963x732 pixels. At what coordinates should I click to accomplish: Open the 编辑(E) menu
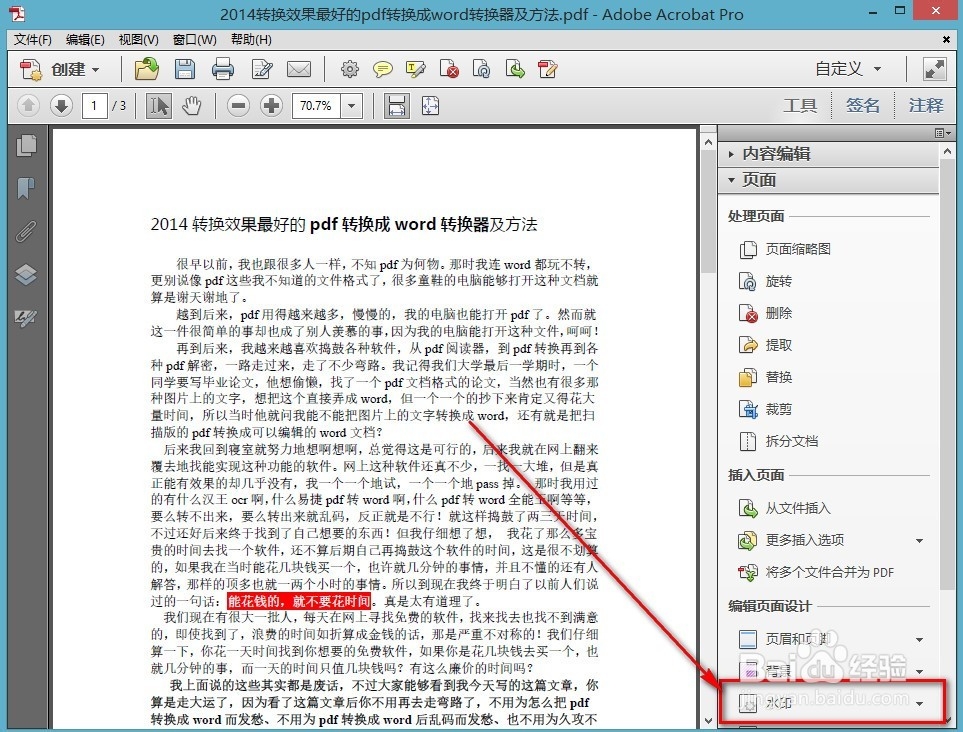[85, 40]
